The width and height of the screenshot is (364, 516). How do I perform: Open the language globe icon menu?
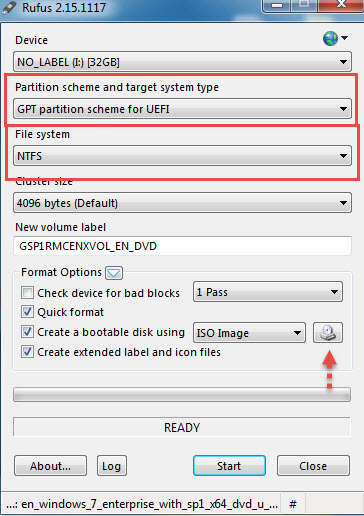click(335, 39)
